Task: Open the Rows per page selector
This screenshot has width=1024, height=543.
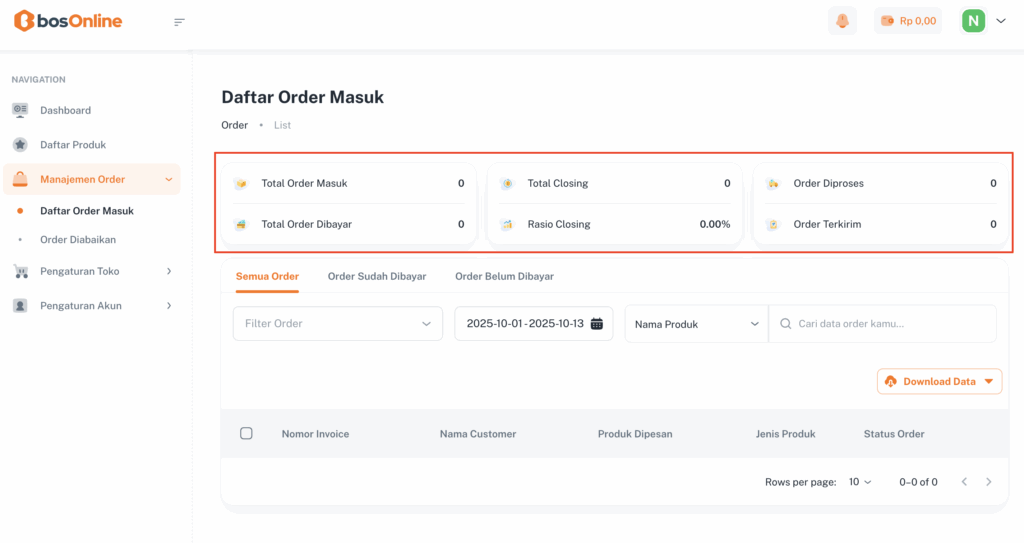Action: pos(860,482)
